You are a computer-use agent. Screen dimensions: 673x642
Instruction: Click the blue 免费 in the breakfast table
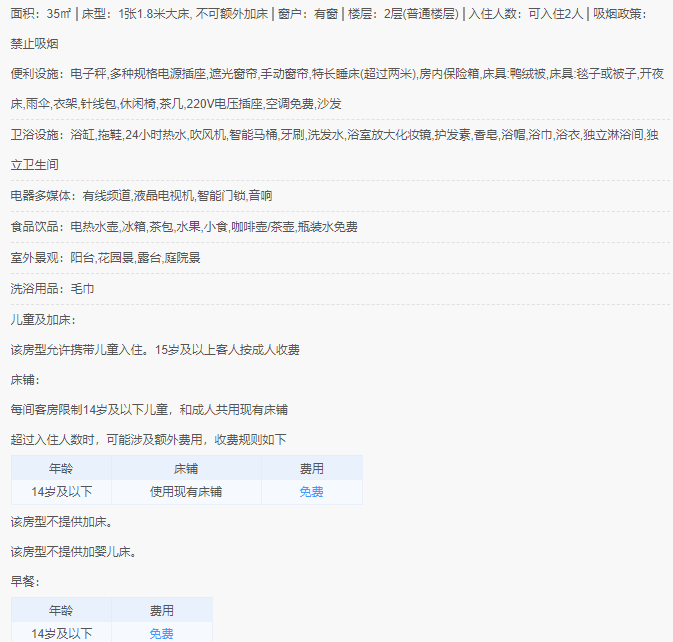(161, 633)
